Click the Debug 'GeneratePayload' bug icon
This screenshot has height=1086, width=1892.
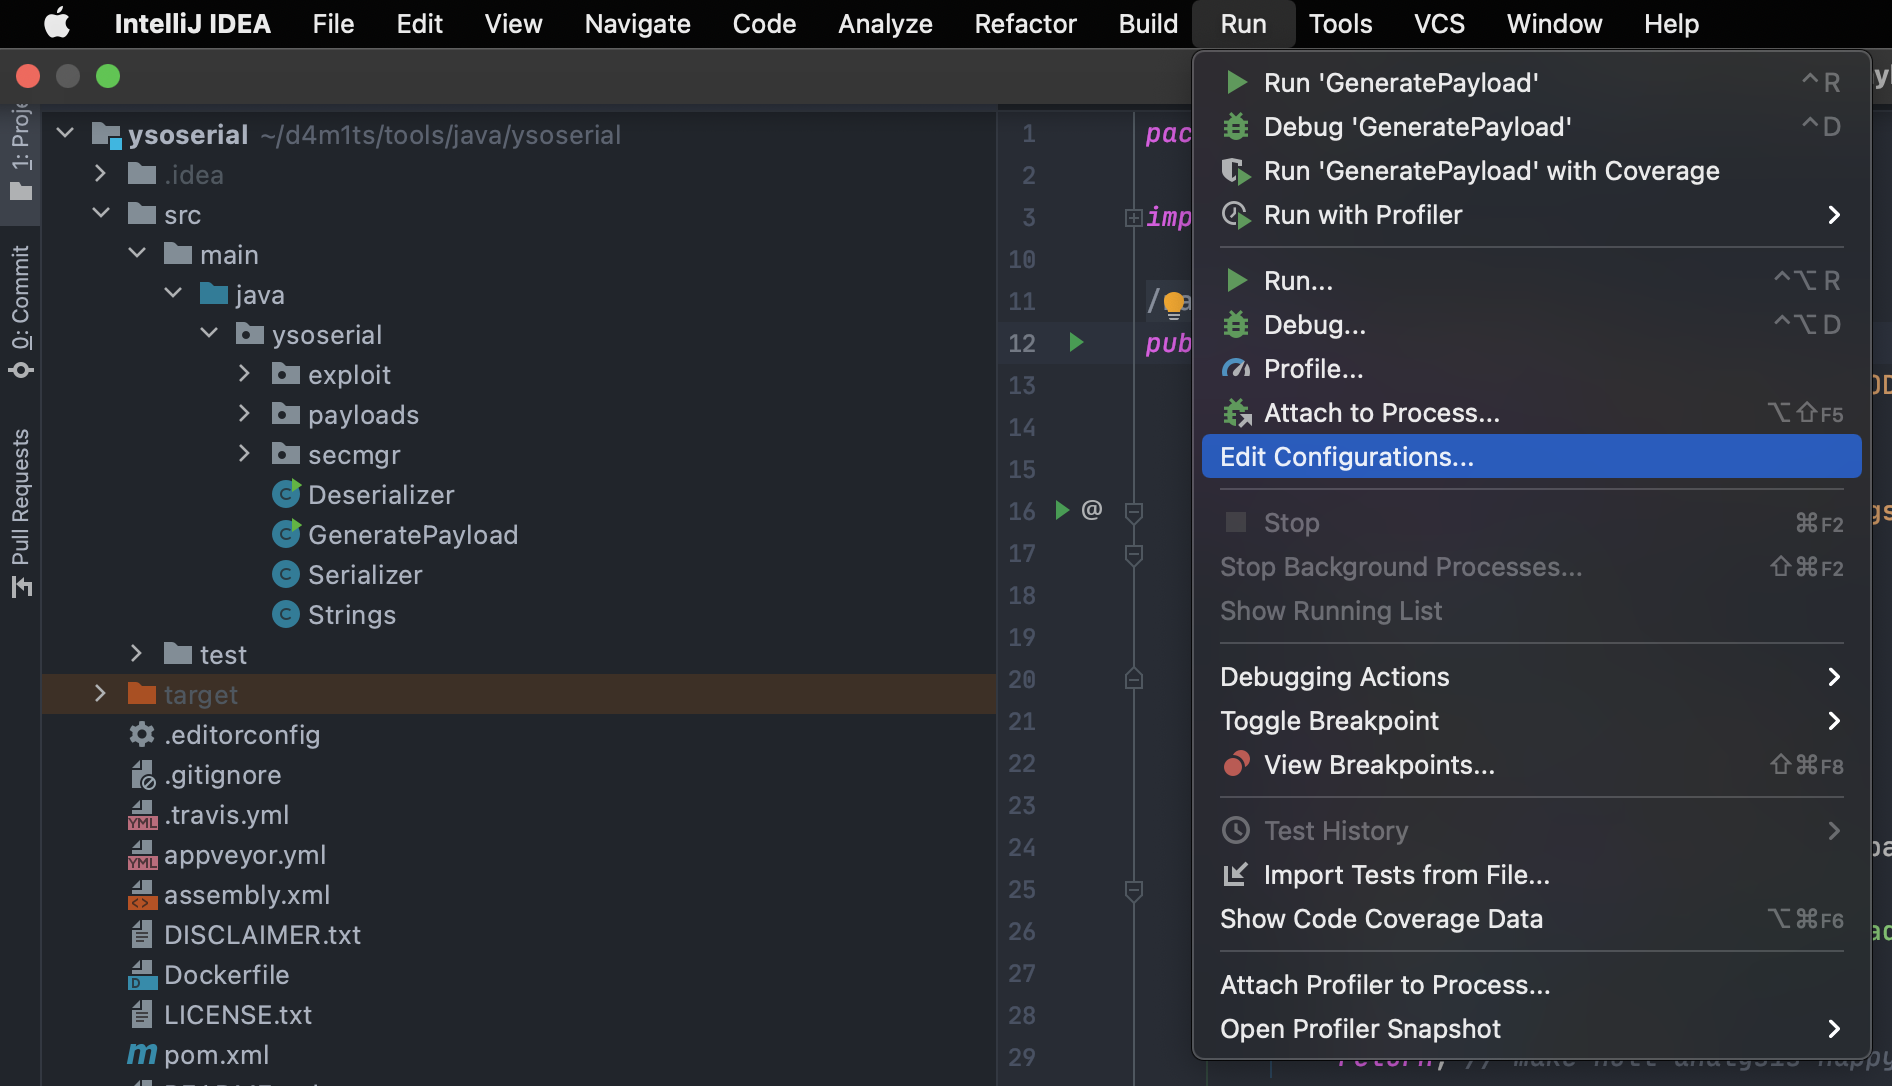[1236, 127]
